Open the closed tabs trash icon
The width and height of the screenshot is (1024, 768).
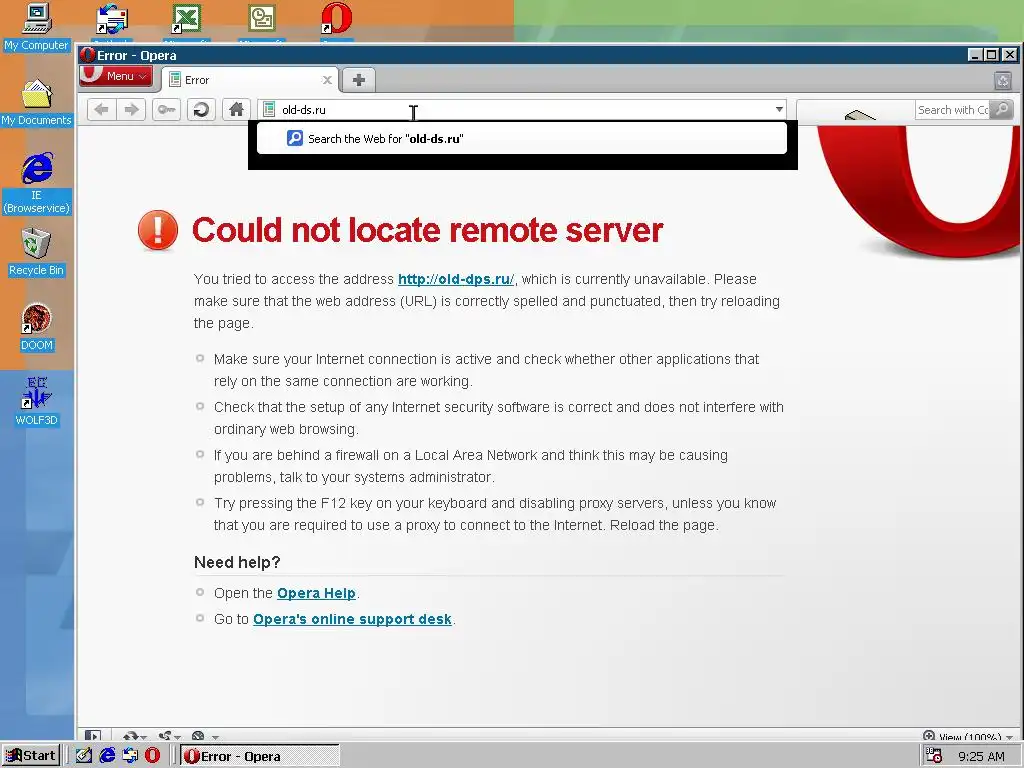coord(1002,81)
